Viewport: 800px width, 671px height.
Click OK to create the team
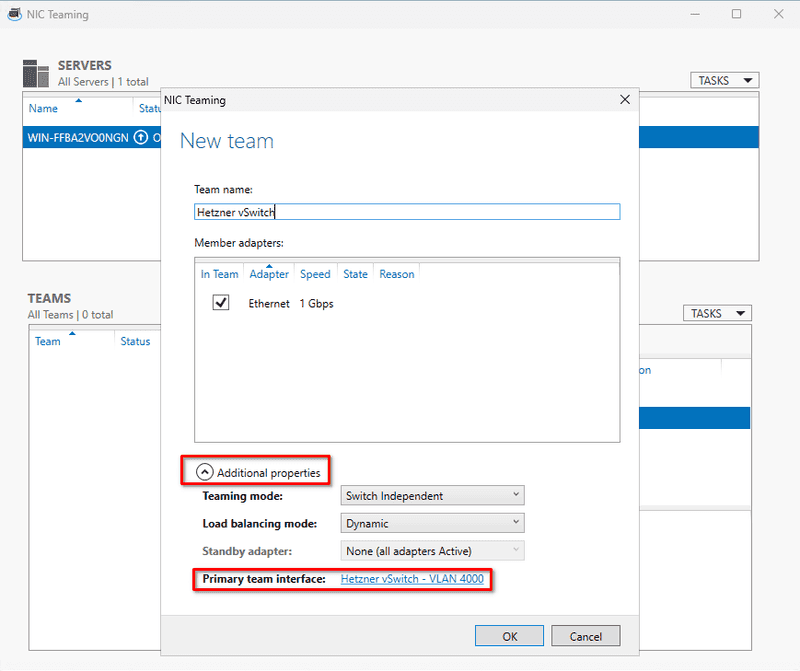(509, 635)
